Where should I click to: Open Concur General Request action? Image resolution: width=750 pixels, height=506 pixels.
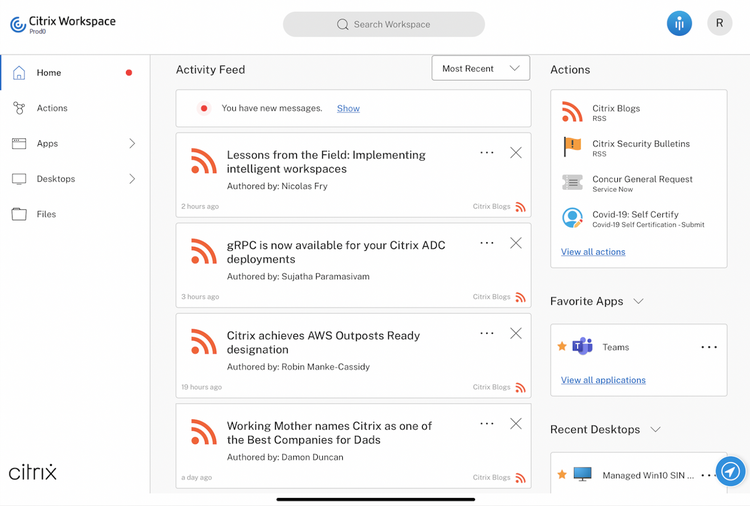[x=639, y=183]
